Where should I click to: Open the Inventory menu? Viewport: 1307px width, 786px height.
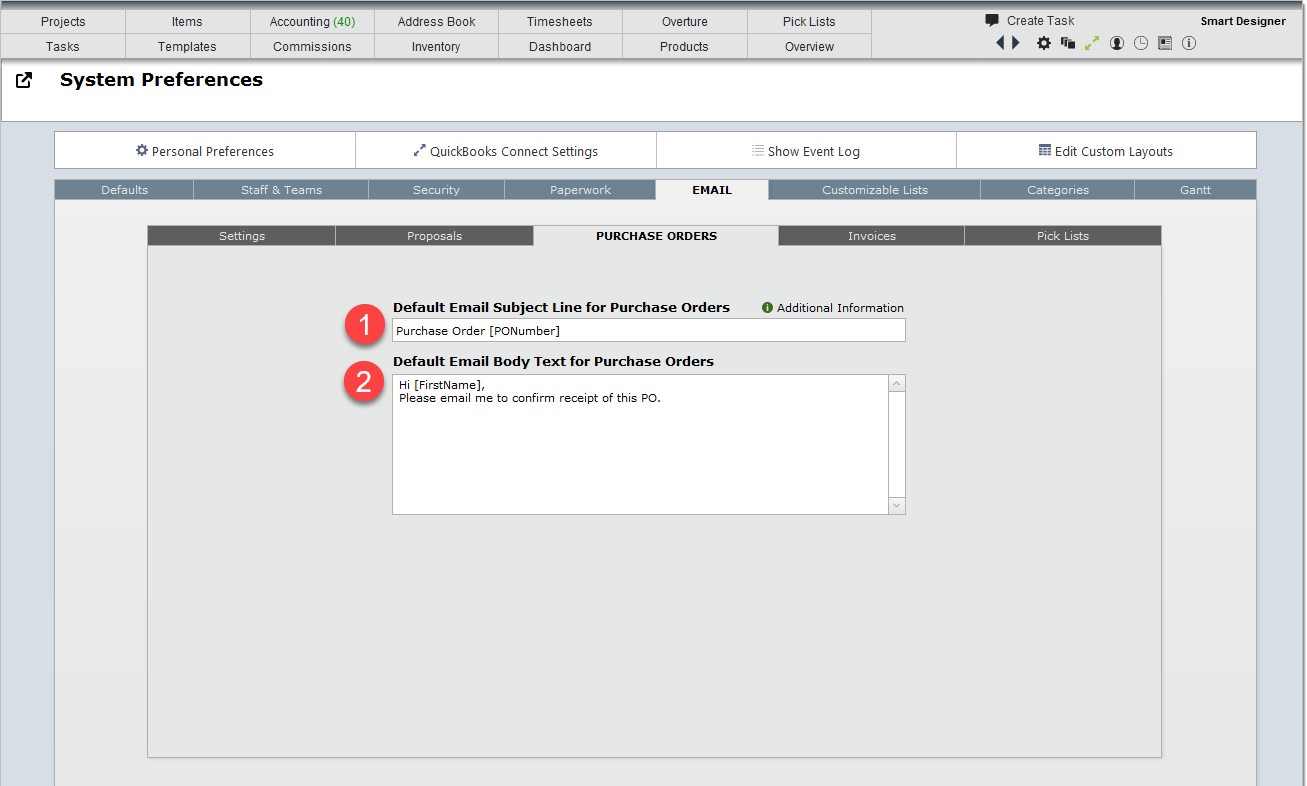[x=436, y=46]
